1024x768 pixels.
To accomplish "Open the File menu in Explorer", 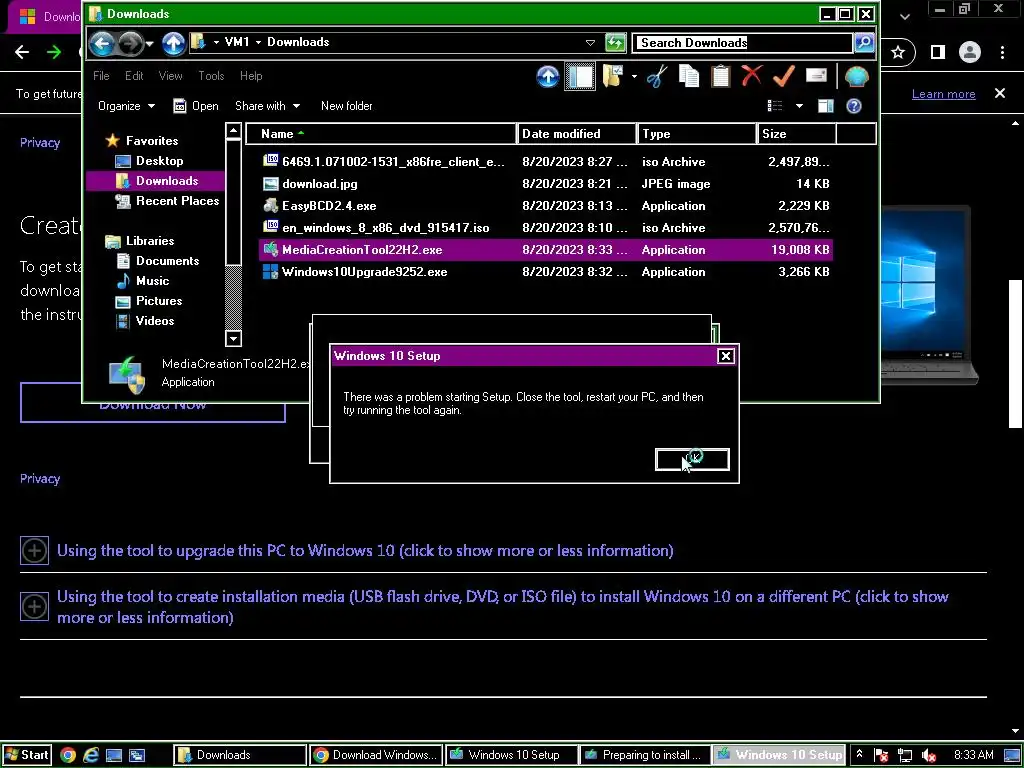I will click(101, 76).
